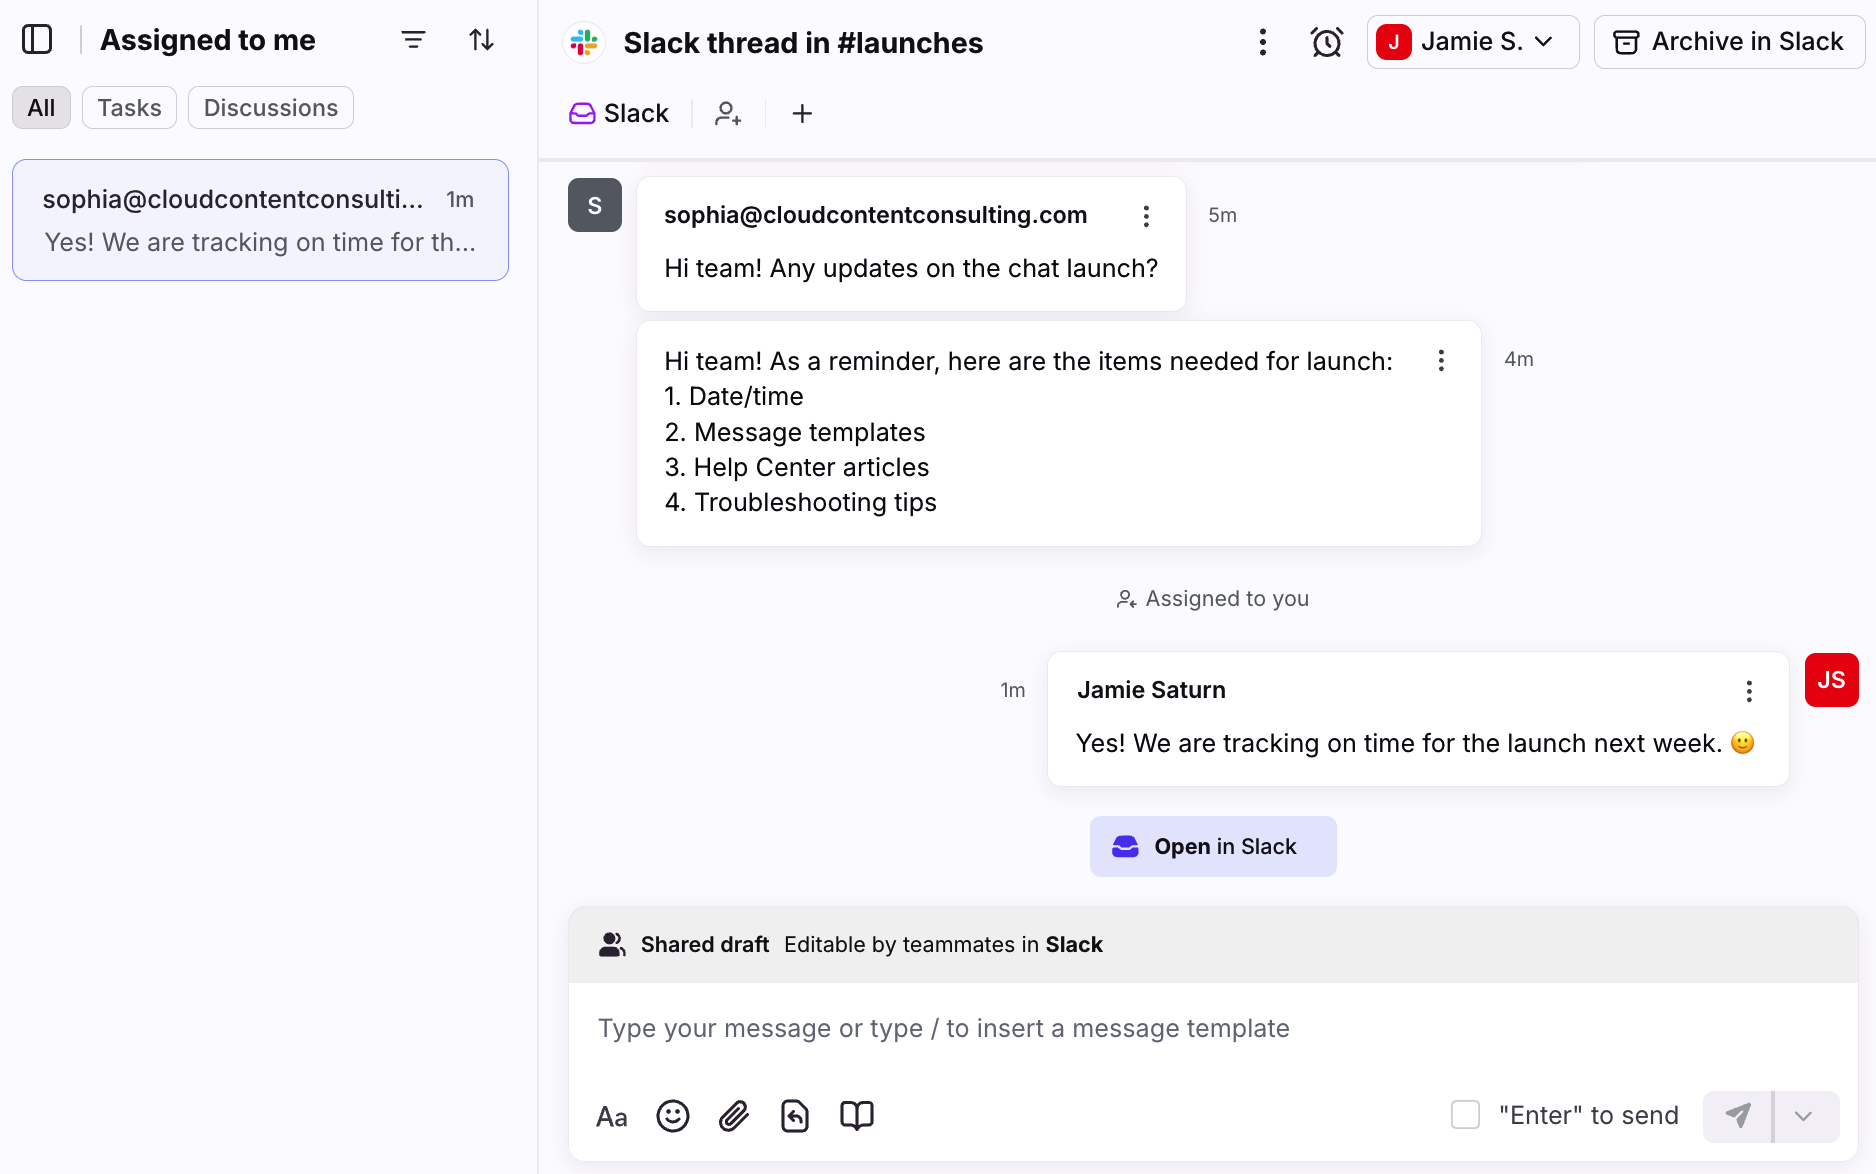Screen dimensions: 1876x1174
Task: Add a new tab with plus icon
Action: tap(802, 114)
